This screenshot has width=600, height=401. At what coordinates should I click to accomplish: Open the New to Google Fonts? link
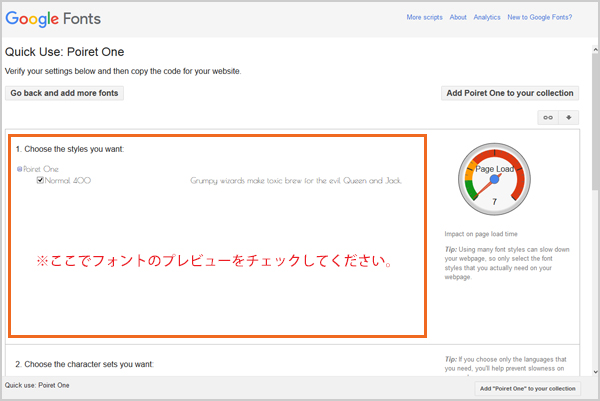pos(540,17)
